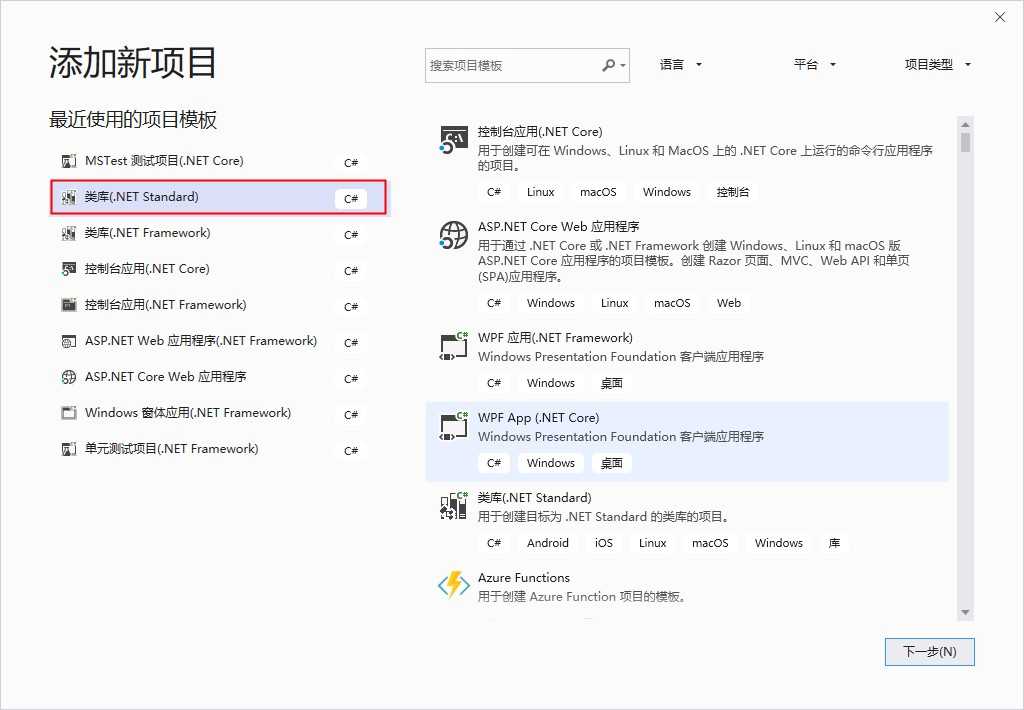The image size is (1024, 710).
Task: Click the 控制台应用(.NET Framework) icon in recent list
Action: click(x=69, y=304)
